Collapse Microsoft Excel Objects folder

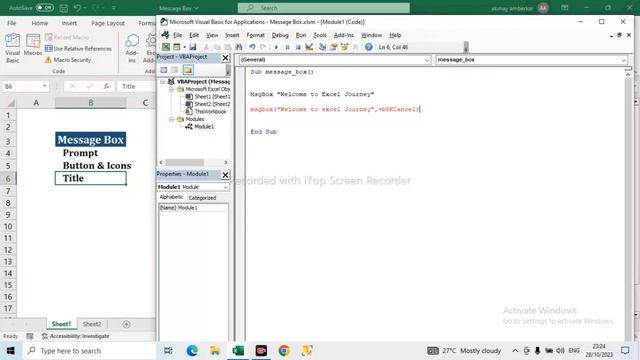171,89
